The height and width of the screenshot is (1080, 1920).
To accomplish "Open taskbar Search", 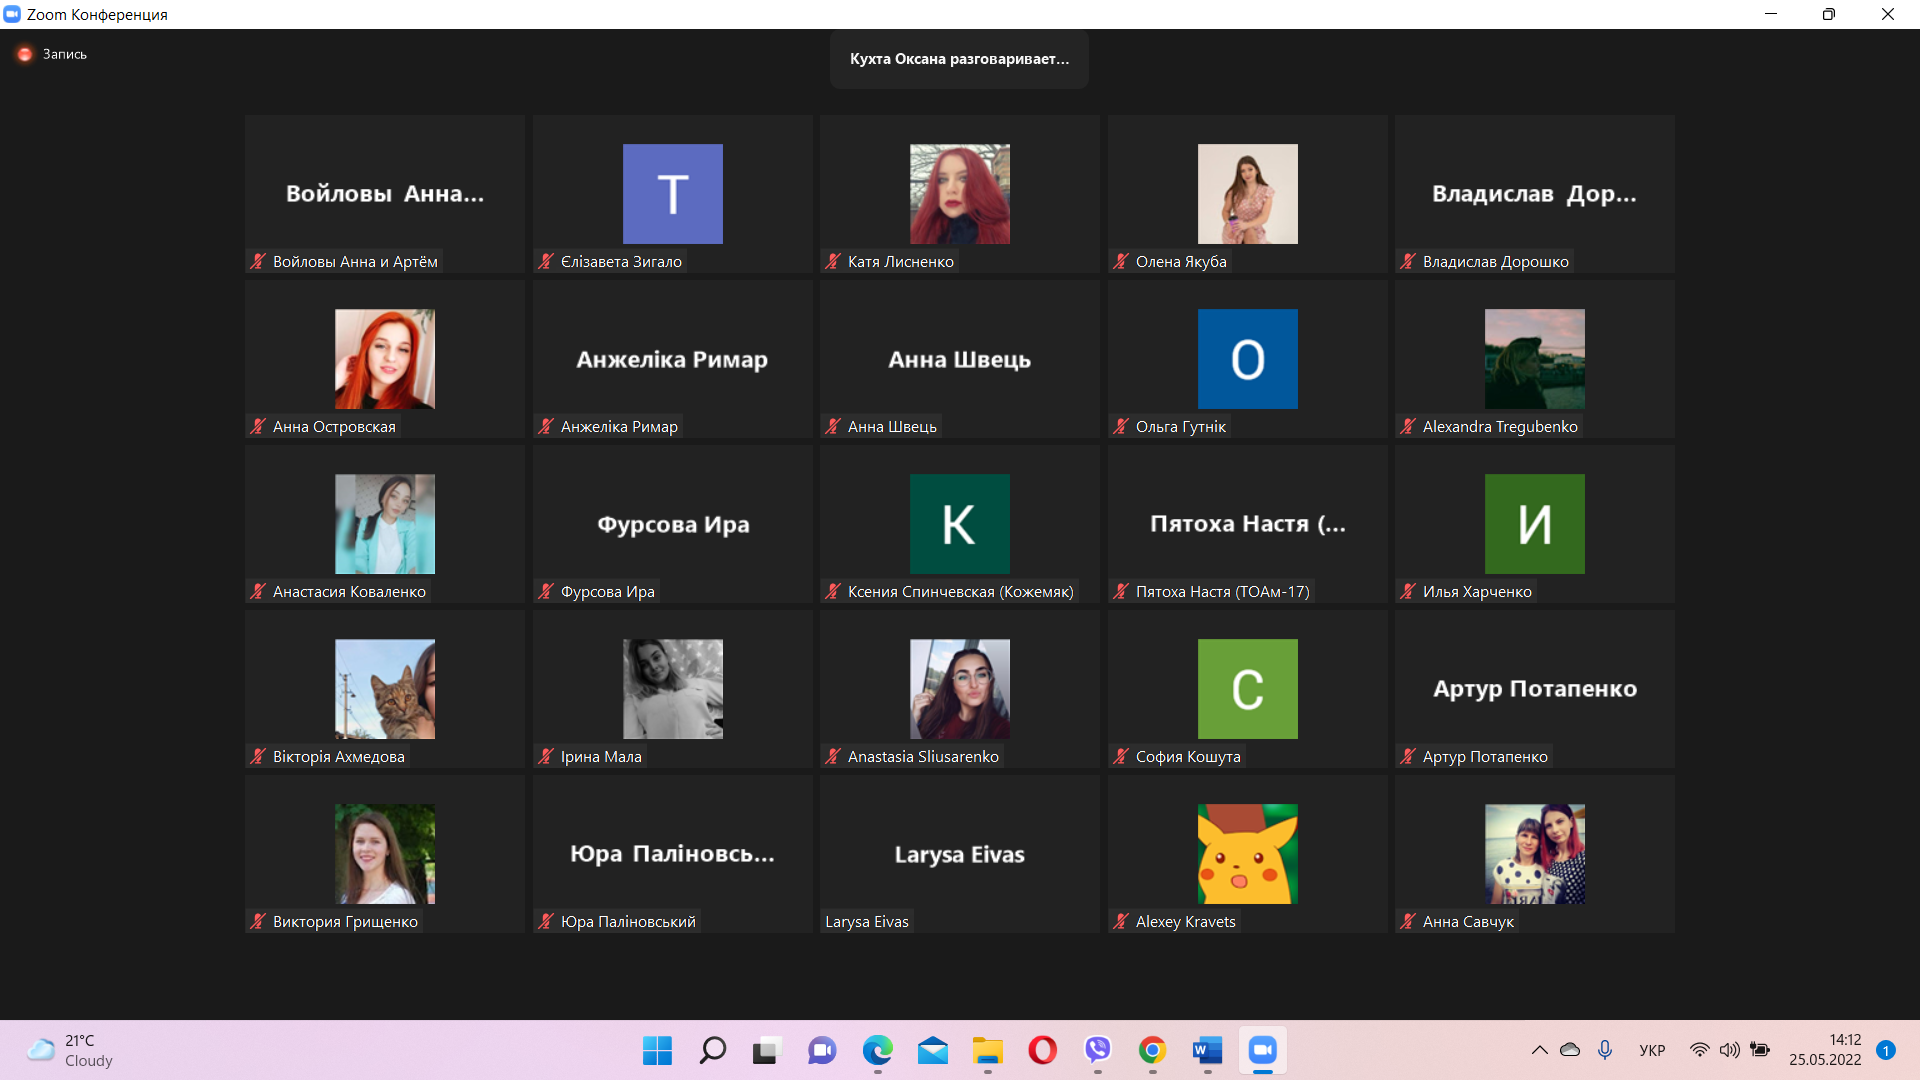I will pos(712,1050).
